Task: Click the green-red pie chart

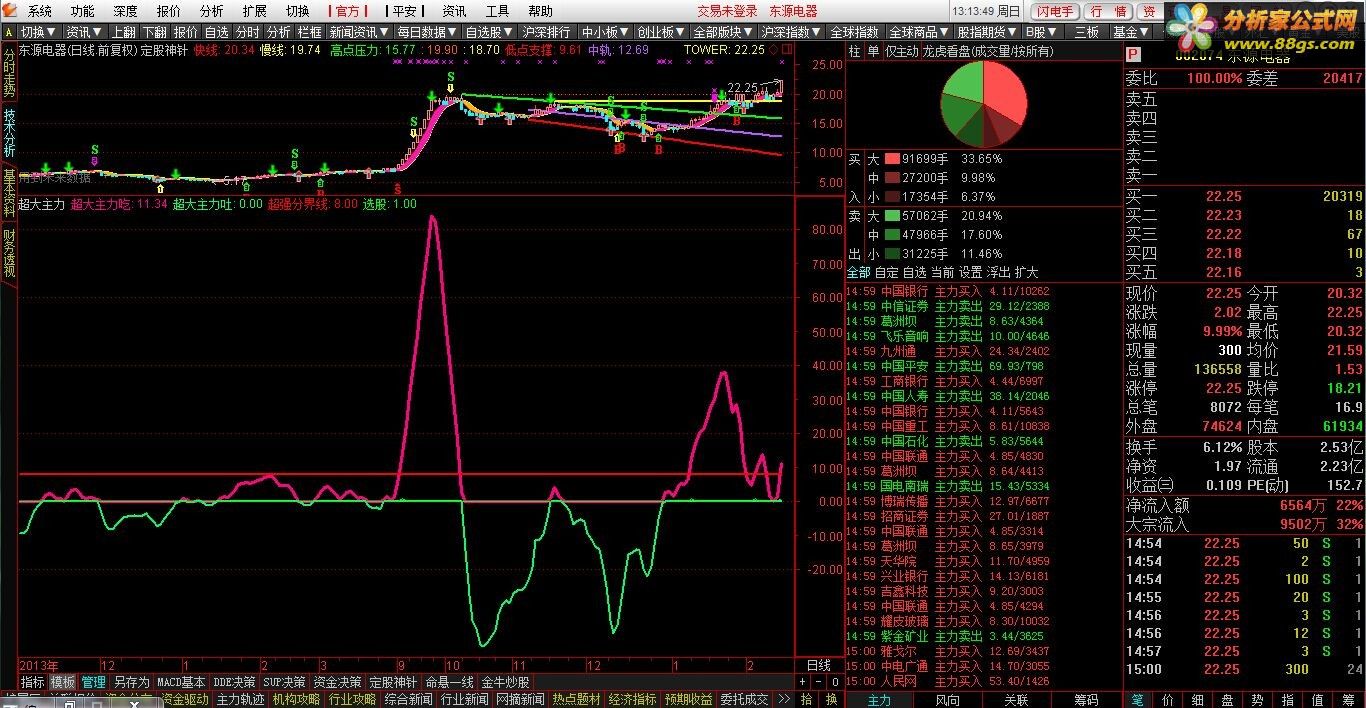Action: (x=983, y=104)
